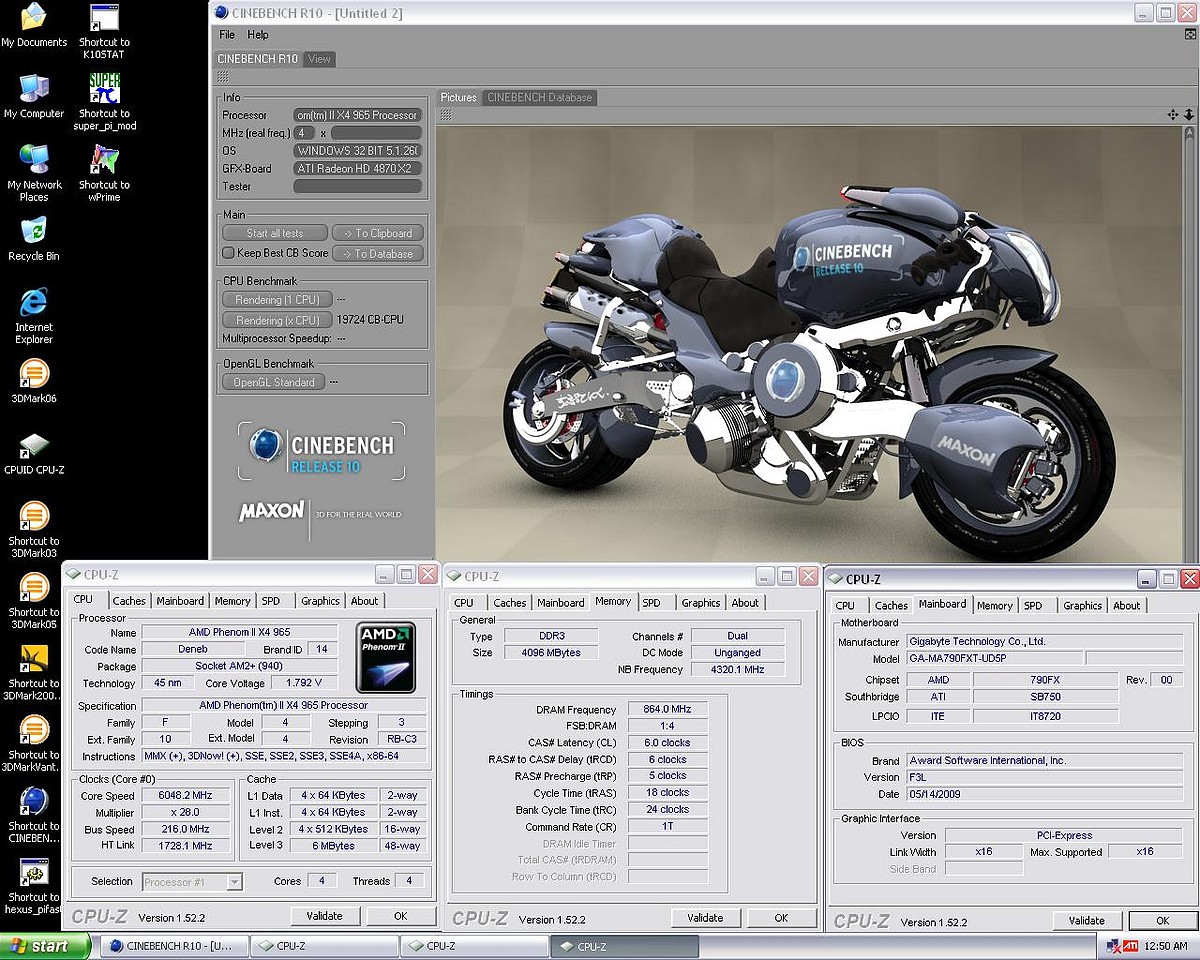Open Caches tab in the left CPU-Z window
1200x960 pixels.
[x=129, y=601]
